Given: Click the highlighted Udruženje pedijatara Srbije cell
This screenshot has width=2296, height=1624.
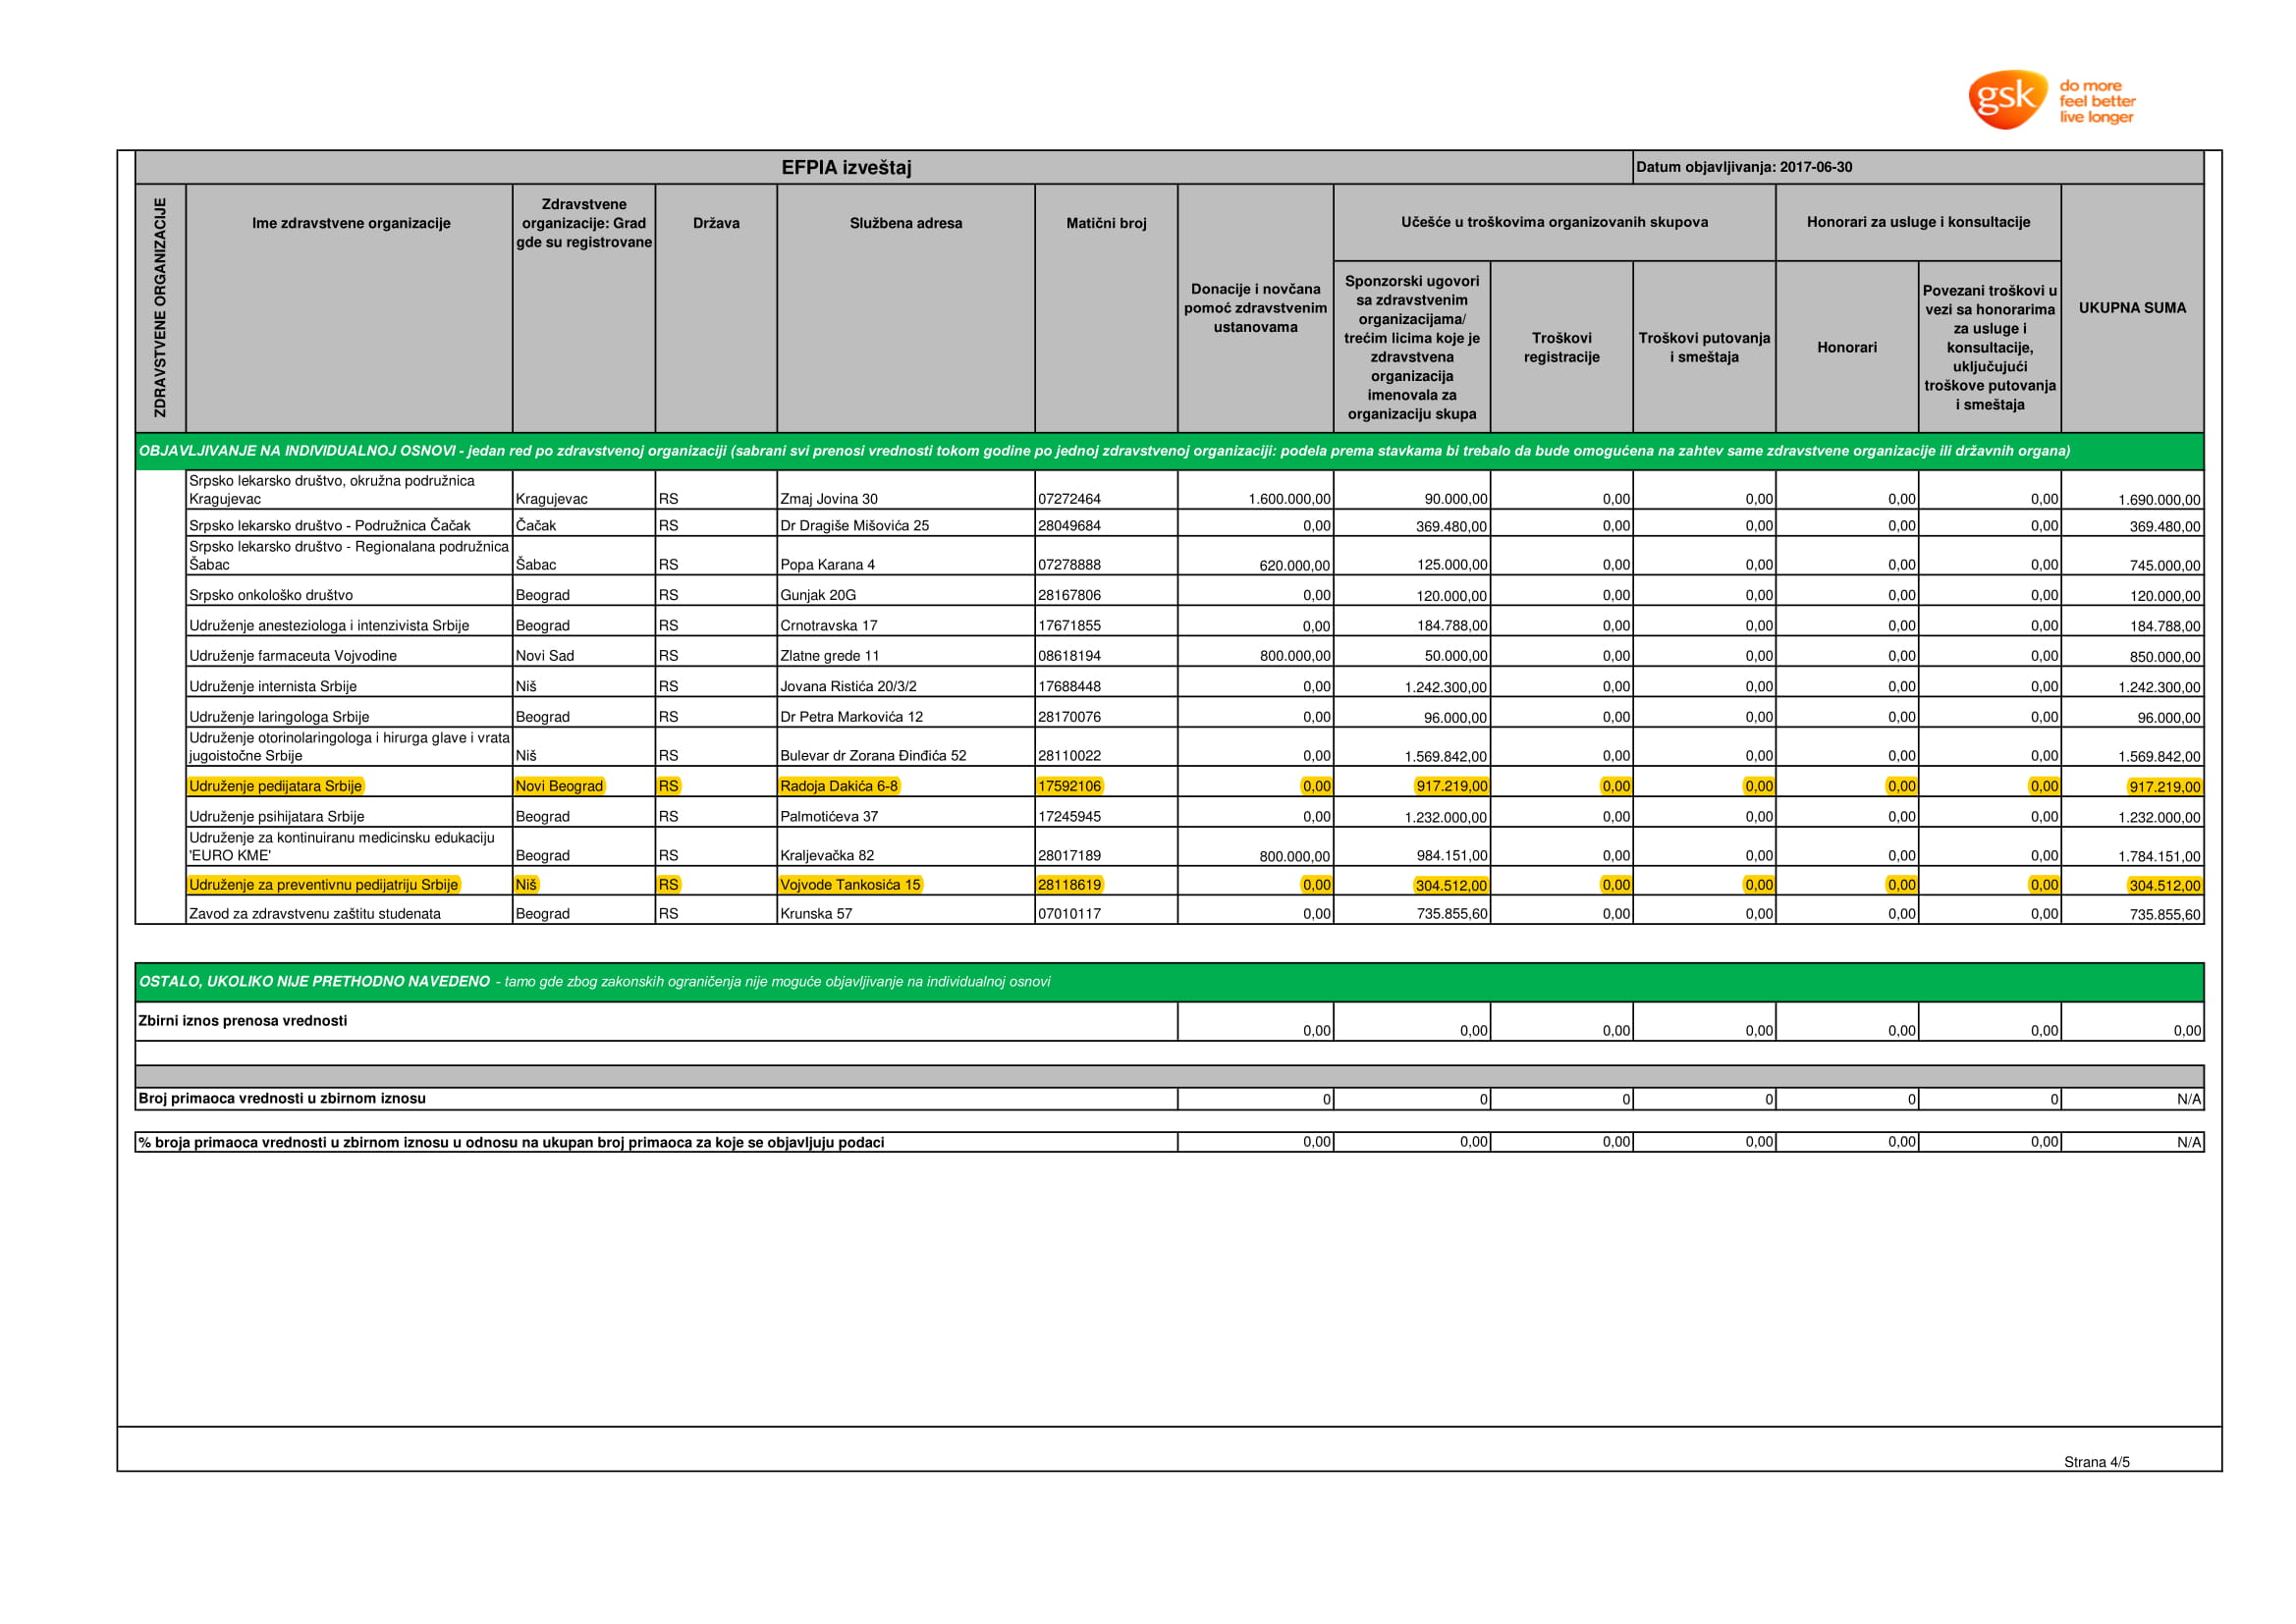Looking at the screenshot, I should [x=275, y=786].
